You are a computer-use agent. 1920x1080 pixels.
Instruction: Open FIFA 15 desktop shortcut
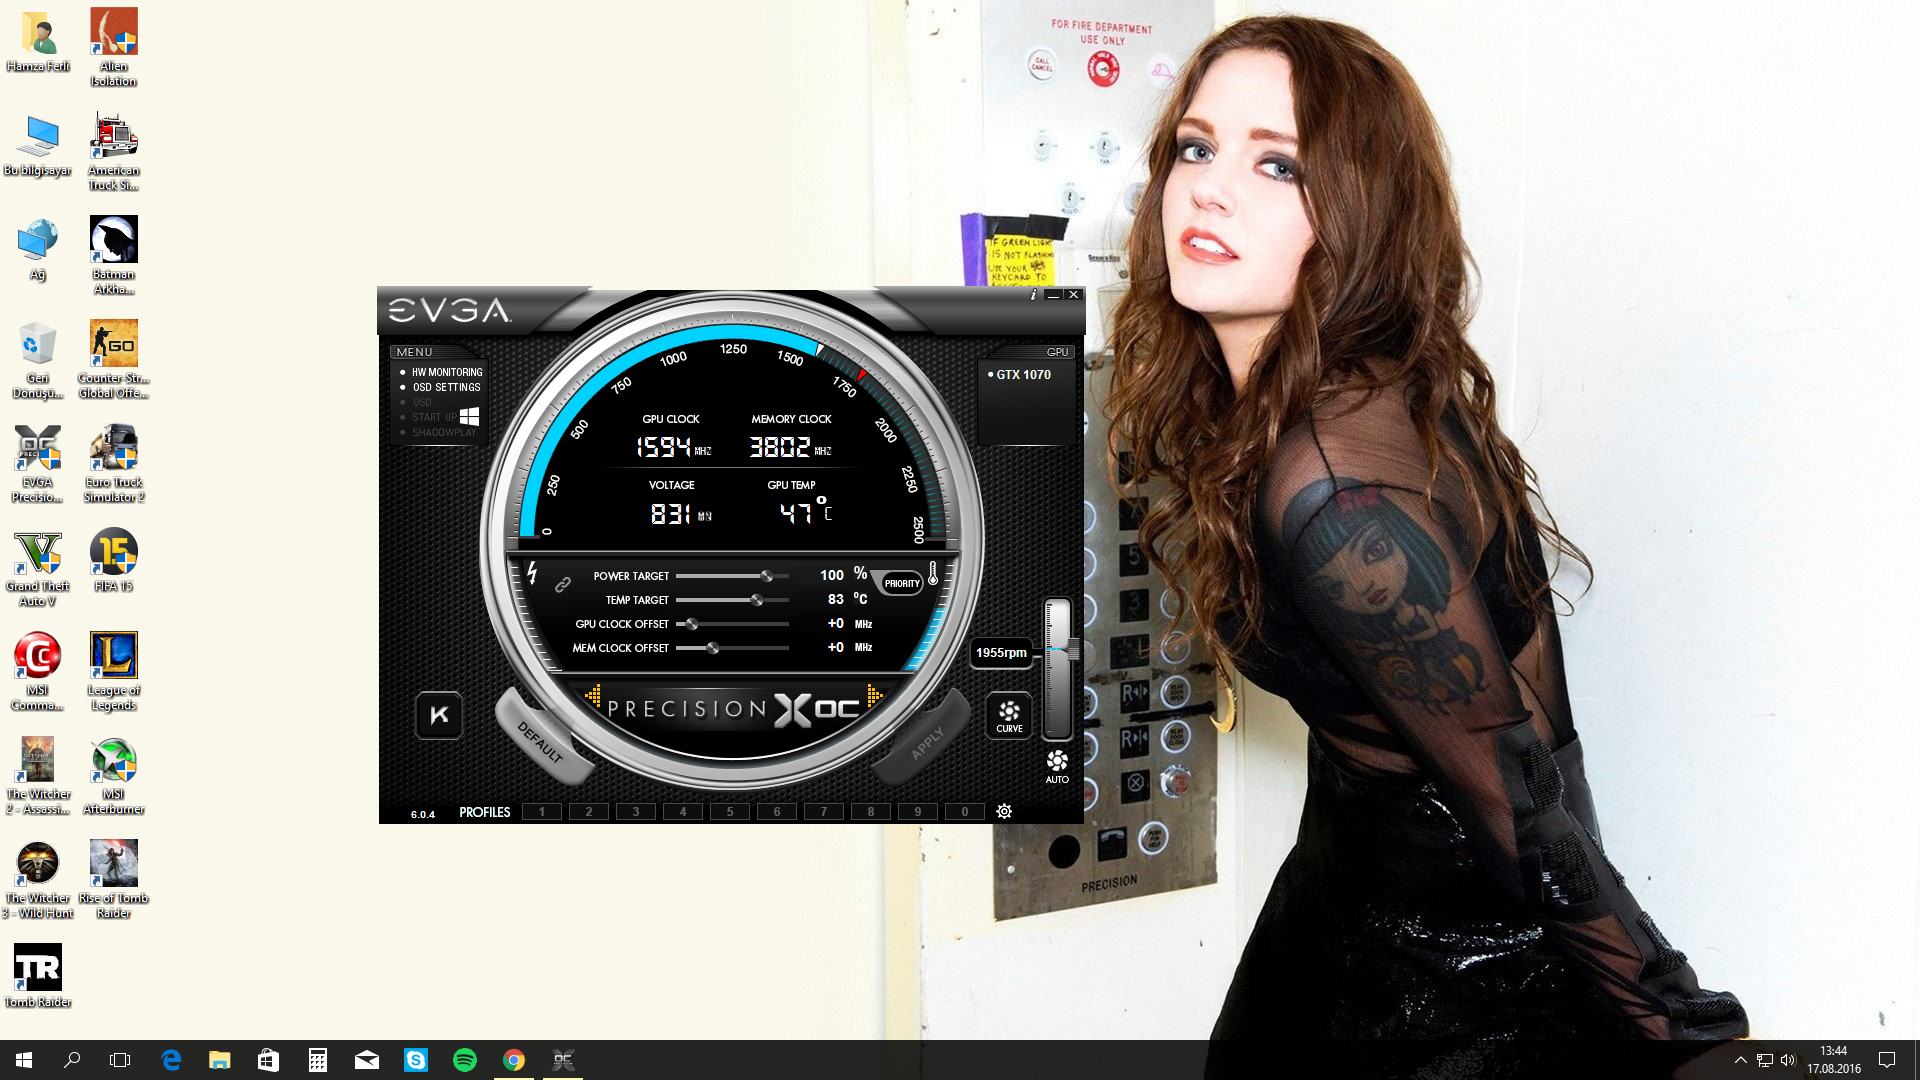(114, 560)
